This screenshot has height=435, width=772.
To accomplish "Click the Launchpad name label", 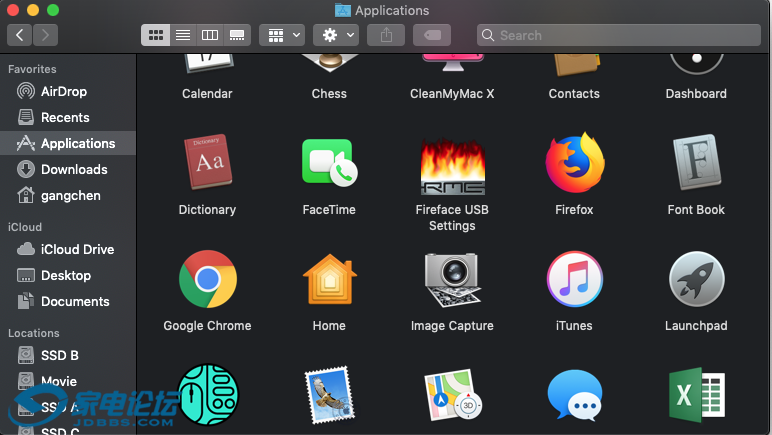I will click(x=697, y=326).
